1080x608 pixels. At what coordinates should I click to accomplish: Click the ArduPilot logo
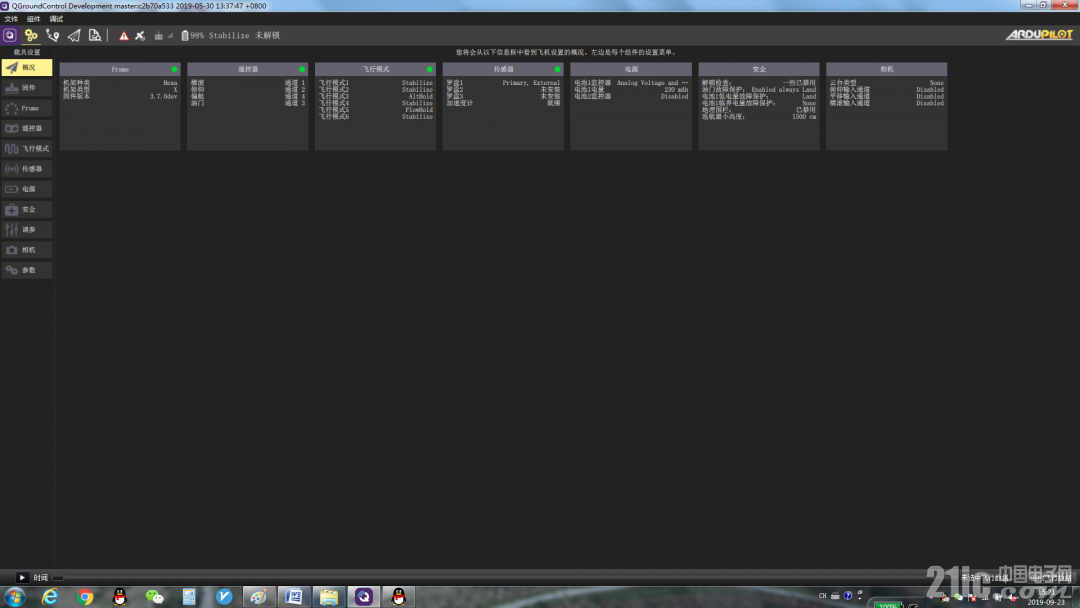coord(1039,34)
